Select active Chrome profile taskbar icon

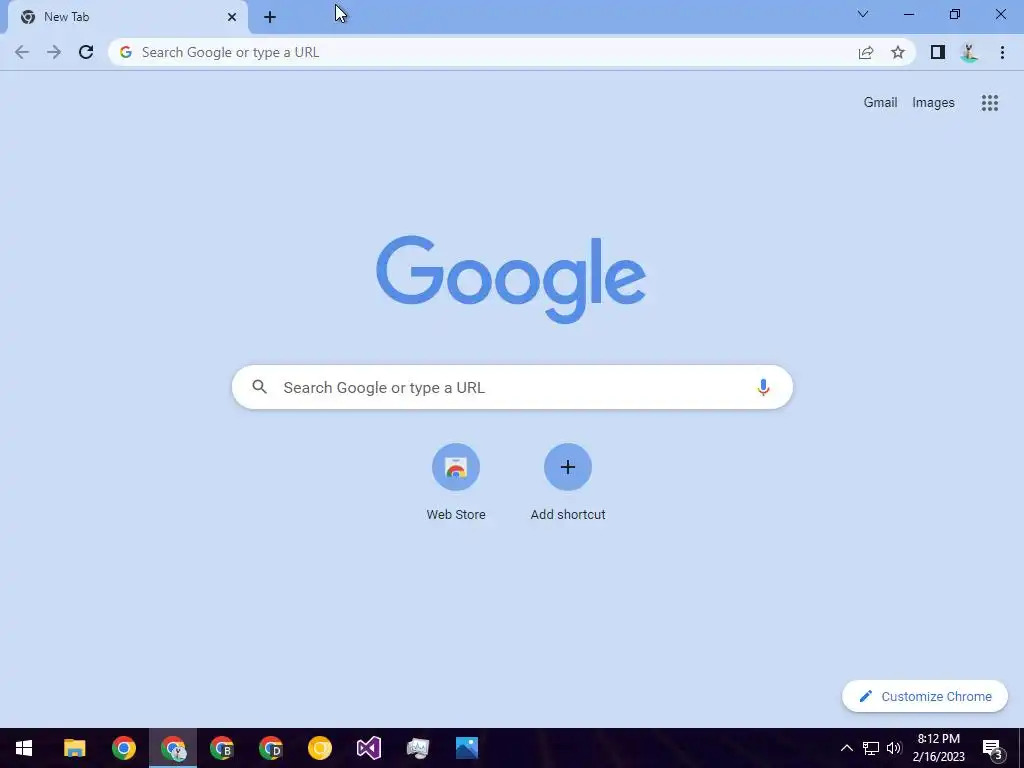(x=172, y=748)
